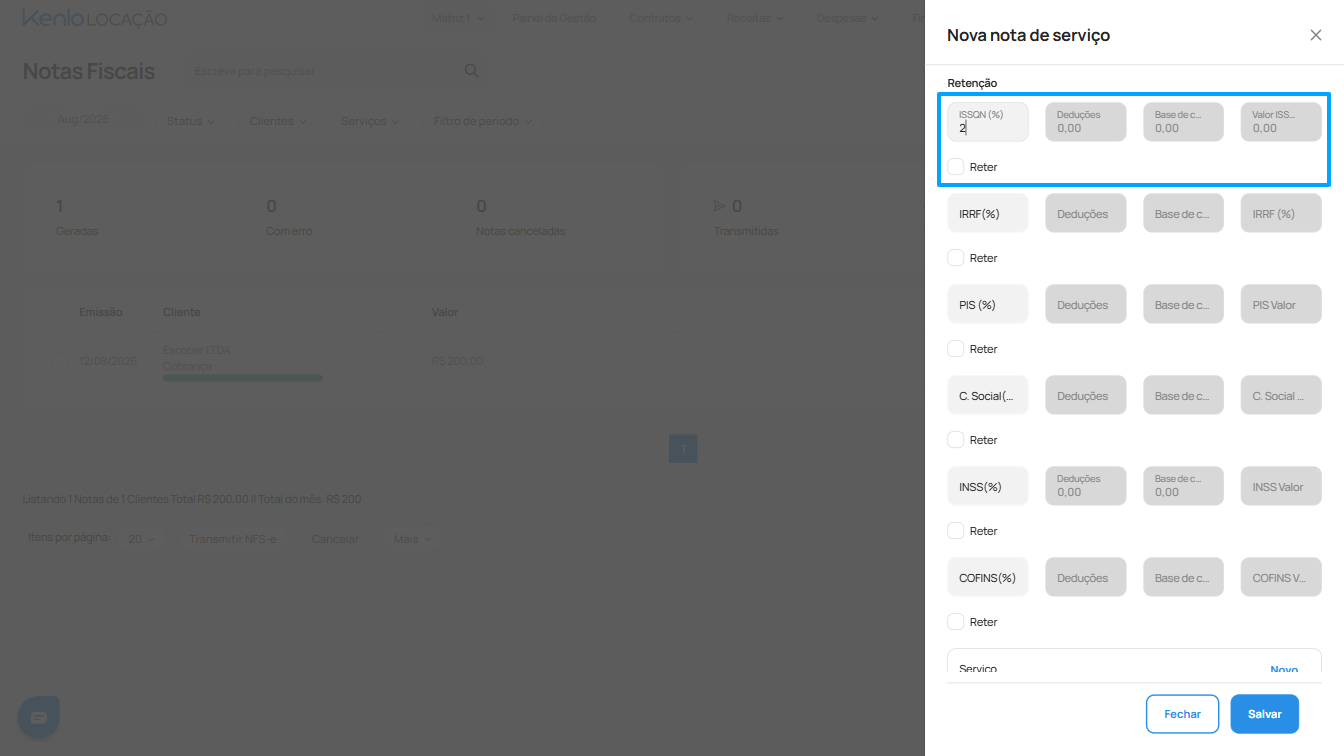Toggle Reter for C. Social

pyautogui.click(x=956, y=440)
